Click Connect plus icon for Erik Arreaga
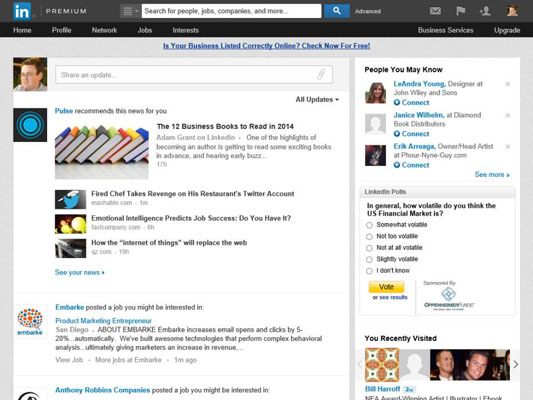533x400 pixels. [397, 165]
